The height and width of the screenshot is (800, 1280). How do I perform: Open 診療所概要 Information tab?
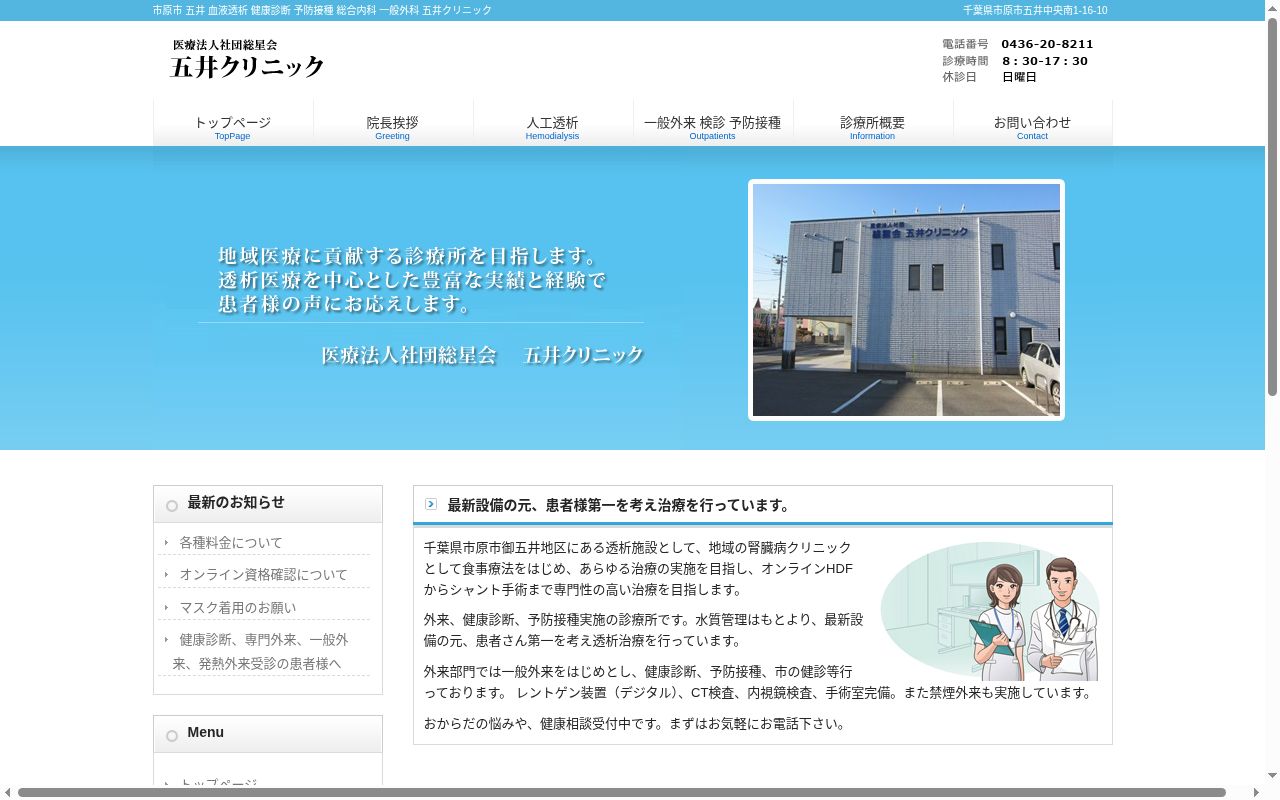(873, 123)
